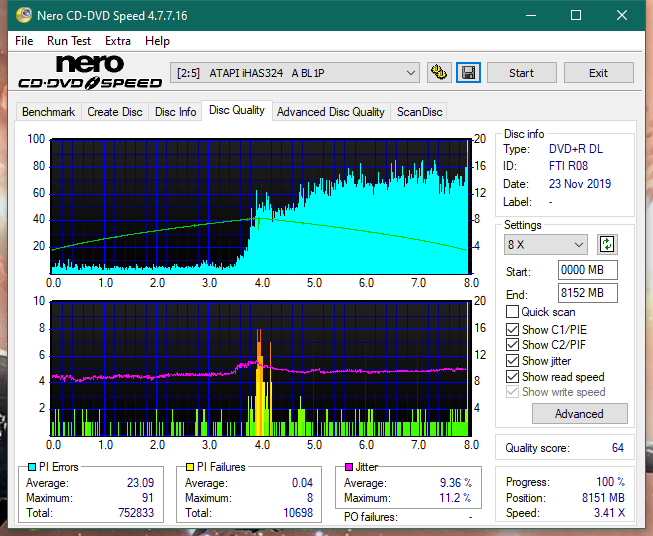
Task: Click the drive options icon in toolbar
Action: 439,73
